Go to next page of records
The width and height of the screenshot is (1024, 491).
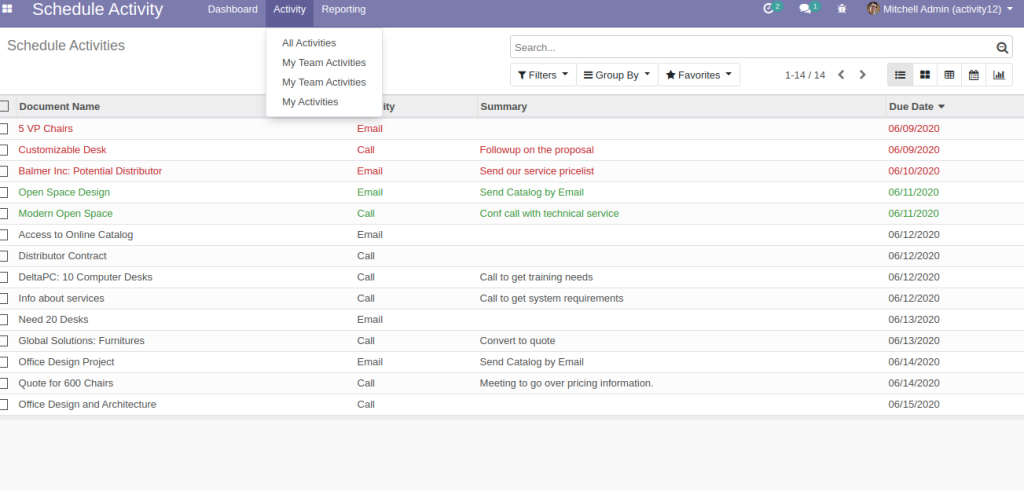click(x=862, y=75)
